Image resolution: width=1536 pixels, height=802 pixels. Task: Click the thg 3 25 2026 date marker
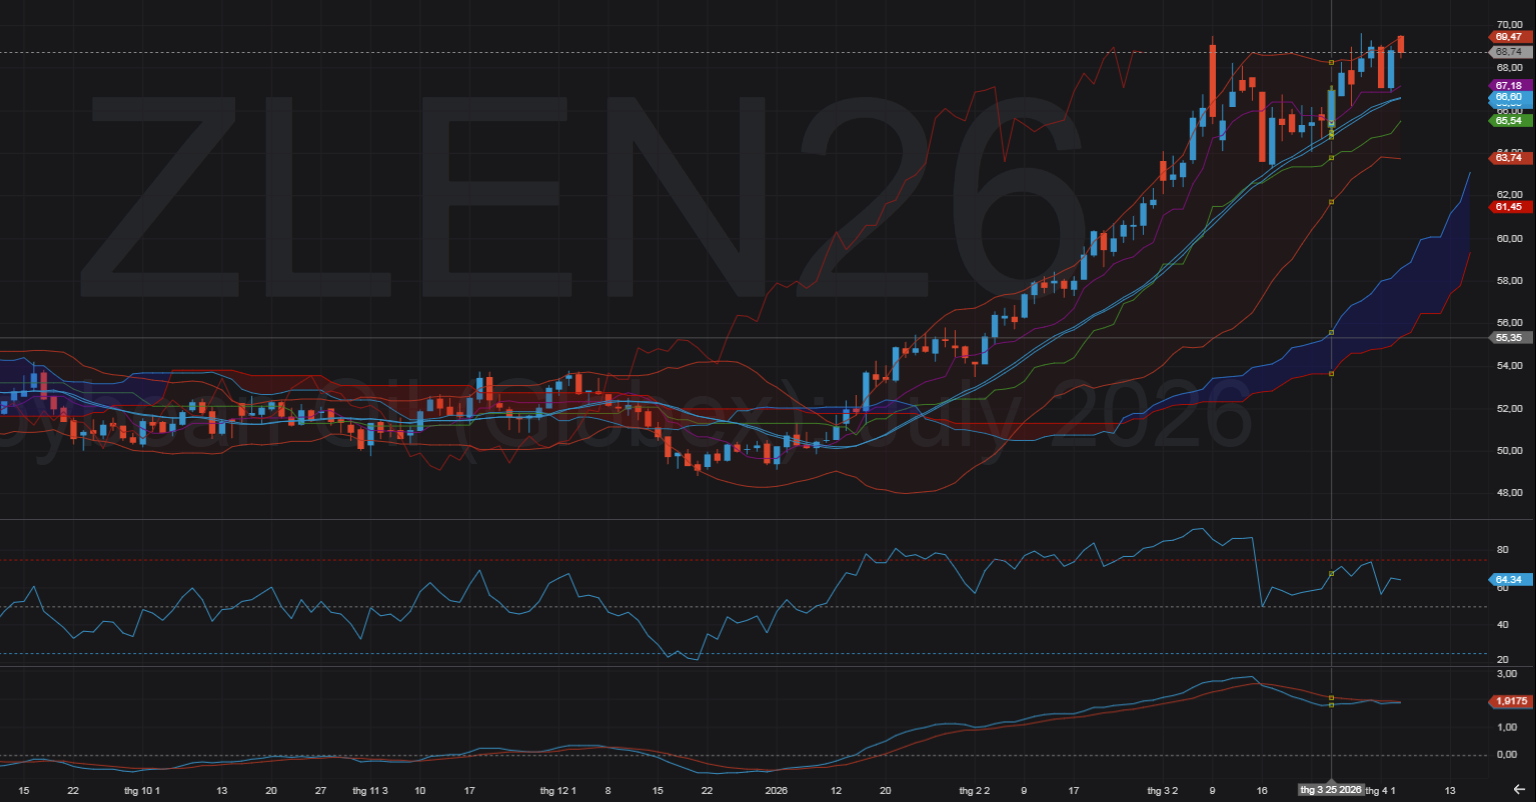tap(1330, 790)
